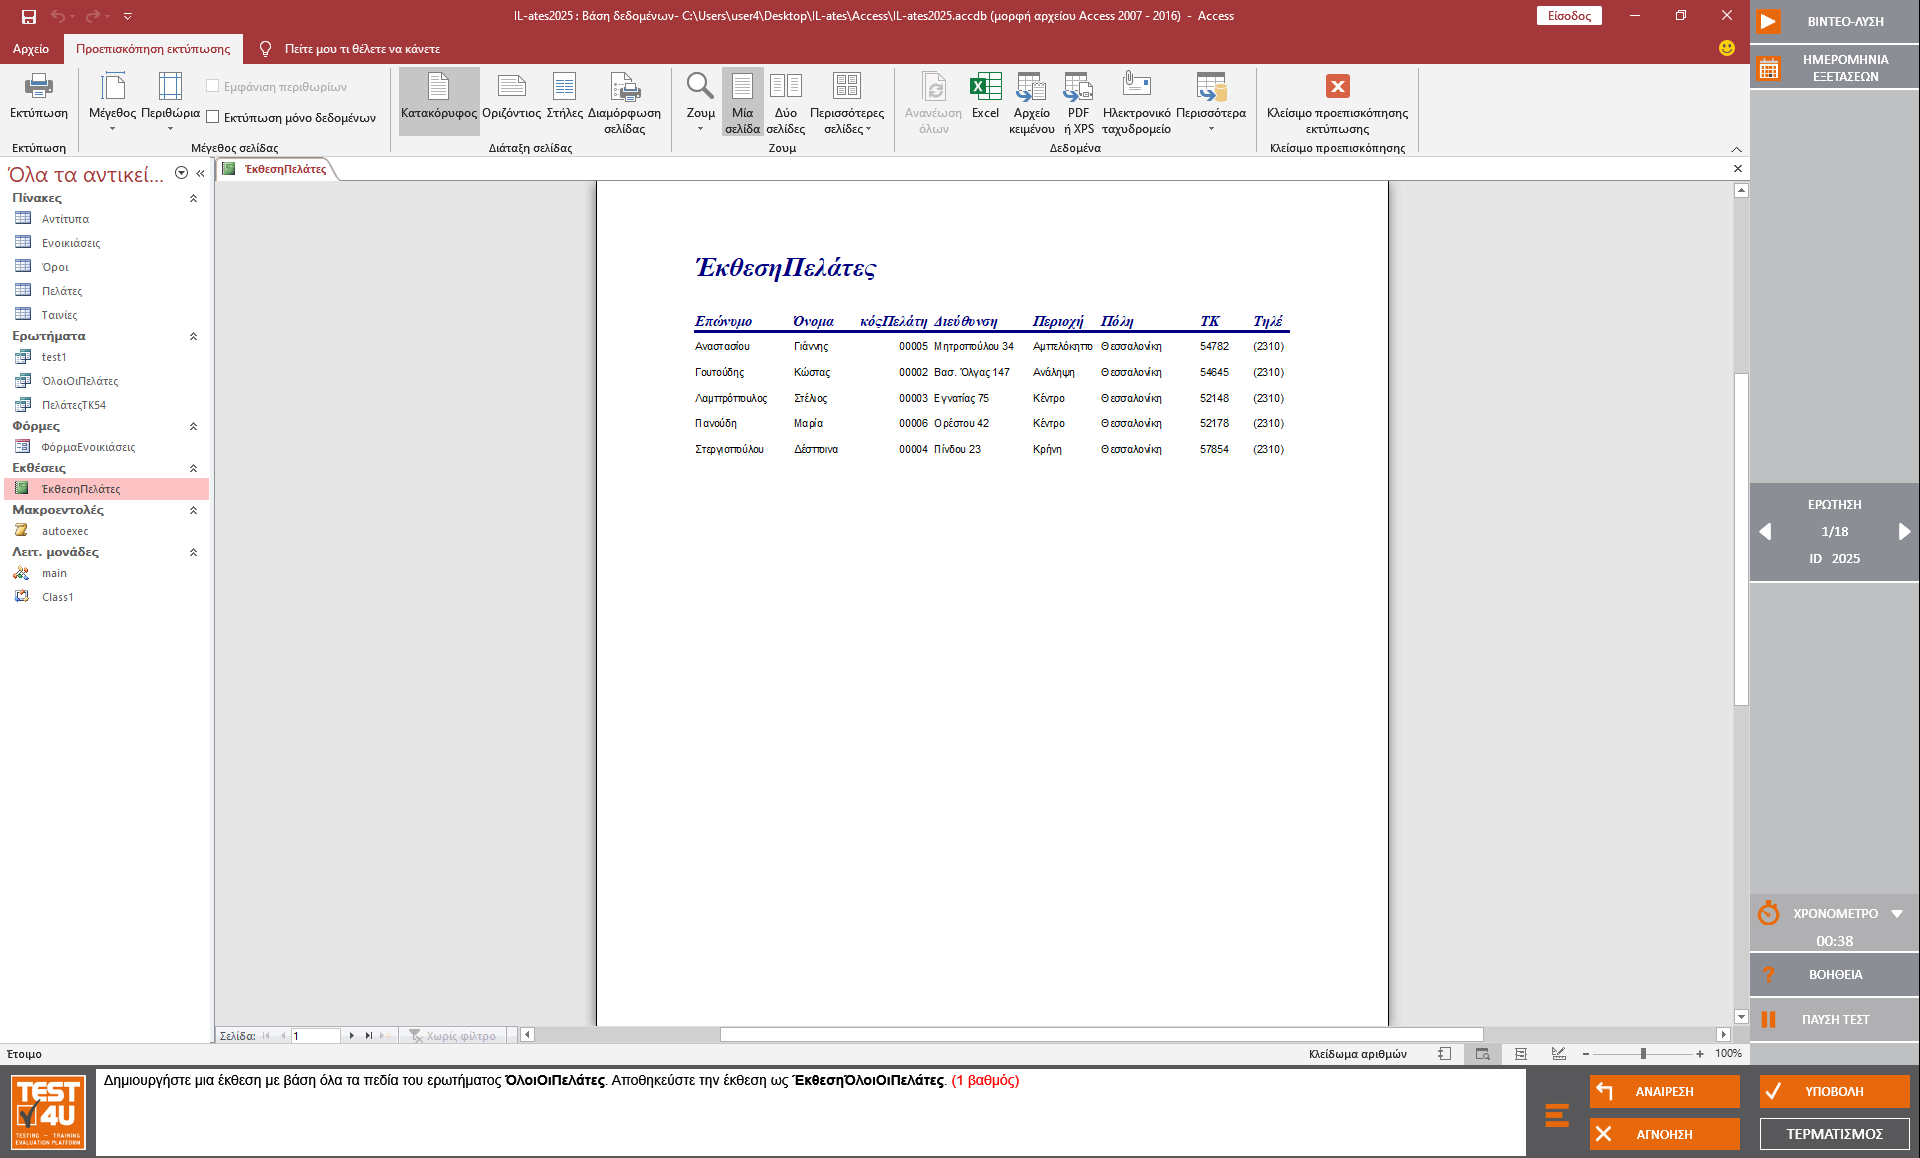Enable Εκτύπωση μόνο δεδομένων checkbox
The width and height of the screenshot is (1920, 1158).
coord(214,117)
